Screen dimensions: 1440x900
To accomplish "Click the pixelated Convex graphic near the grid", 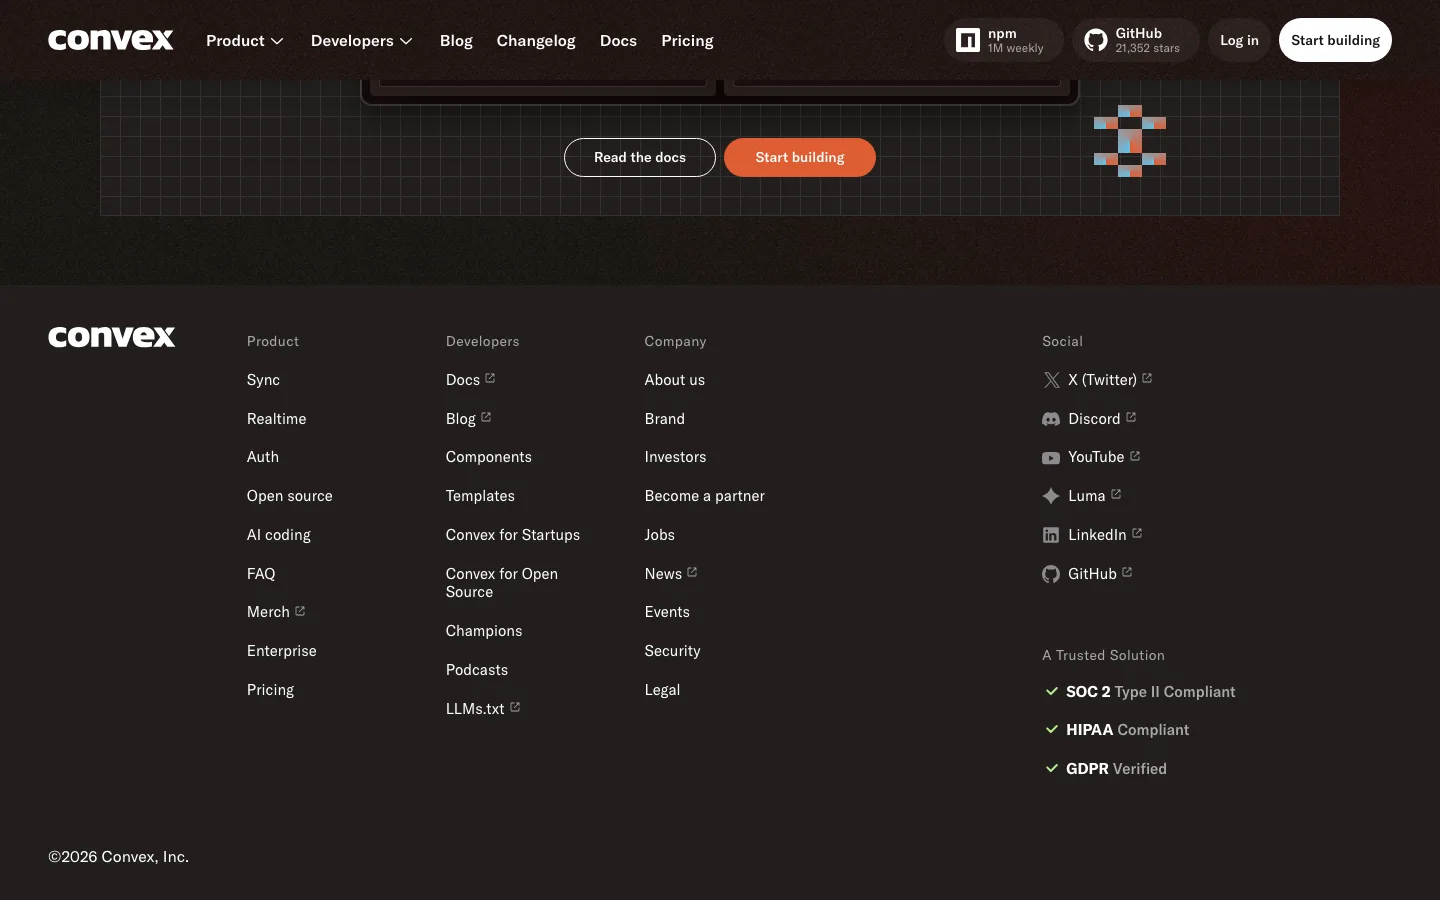I will [1130, 141].
